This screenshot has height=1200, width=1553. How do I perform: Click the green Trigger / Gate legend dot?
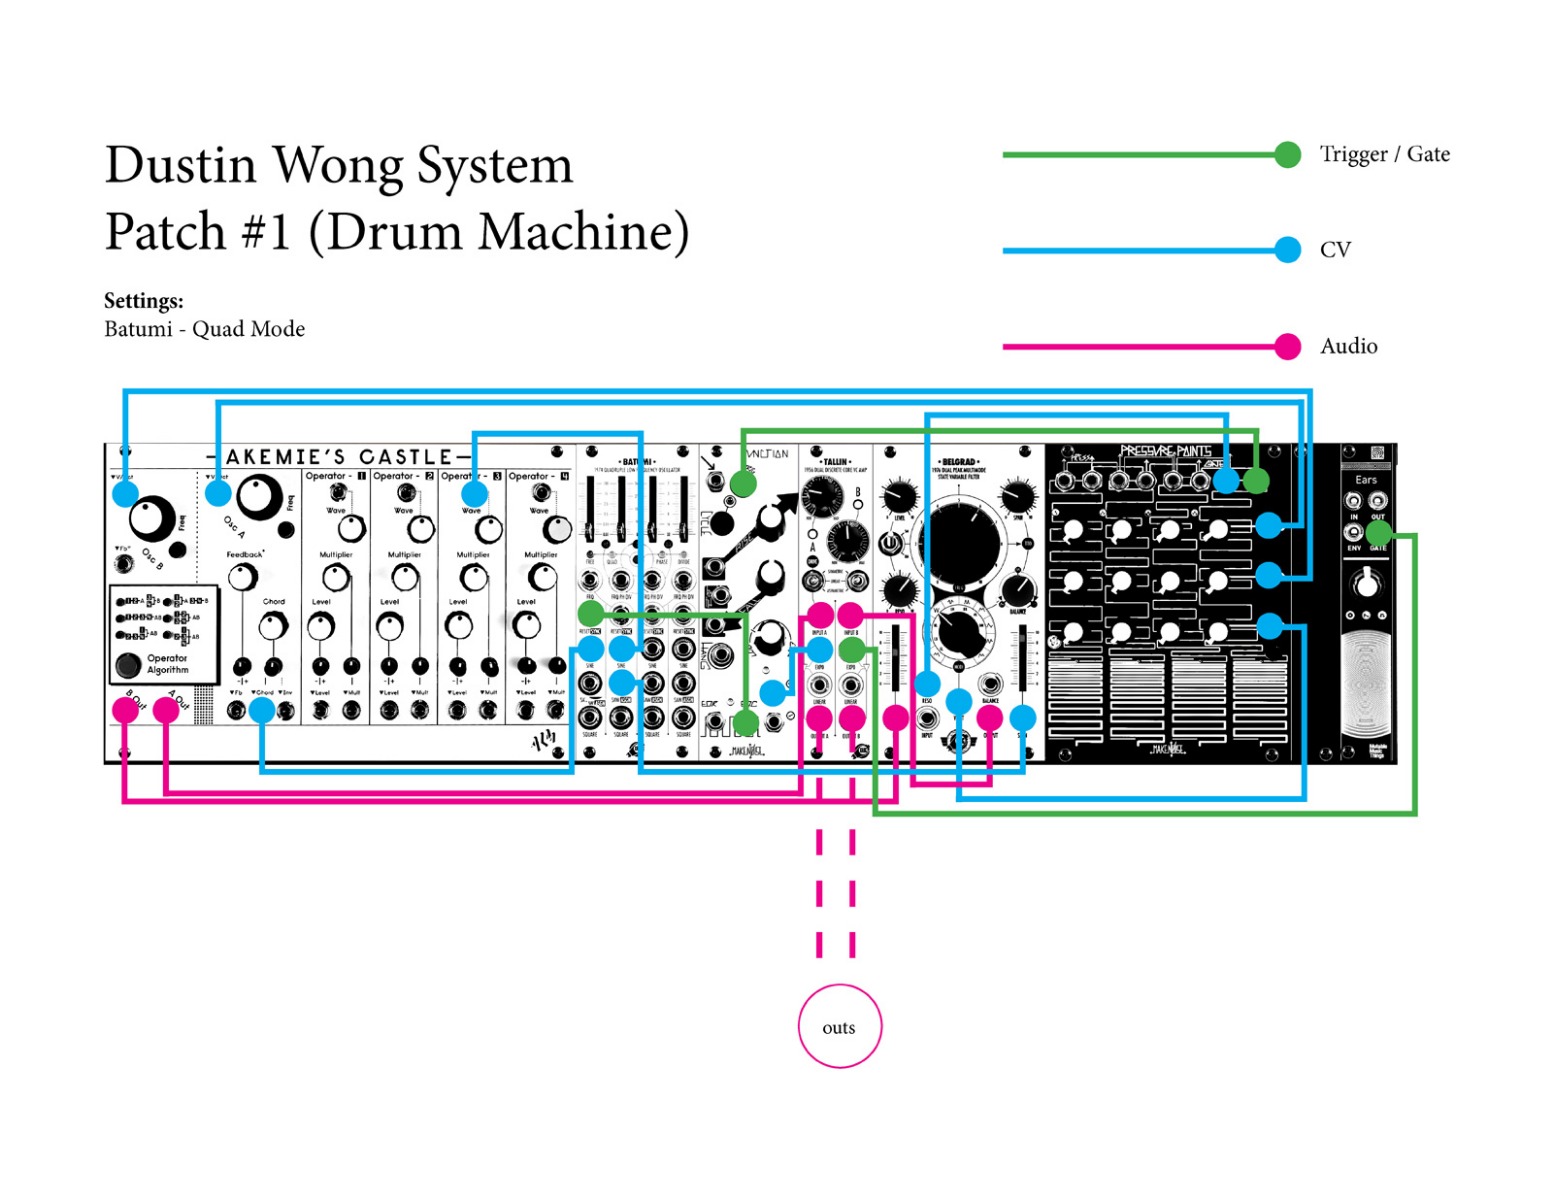pyautogui.click(x=1288, y=155)
